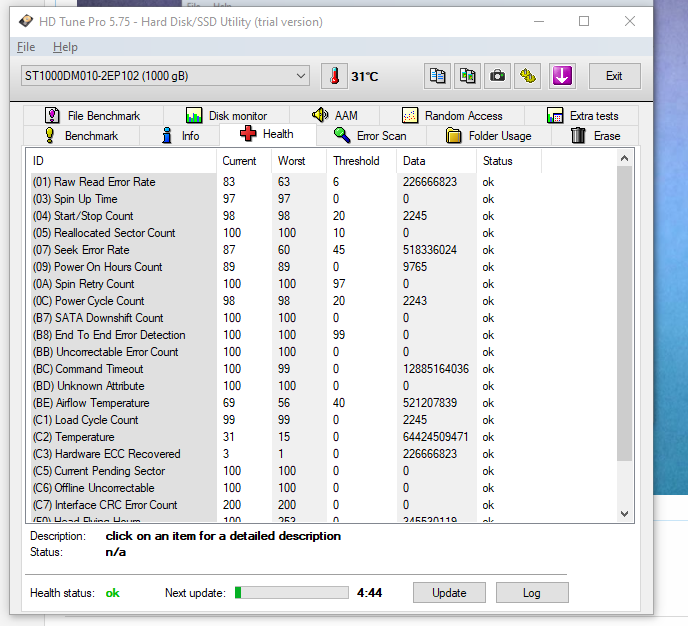Click the Update button
Image resolution: width=688 pixels, height=626 pixels.
click(x=449, y=593)
